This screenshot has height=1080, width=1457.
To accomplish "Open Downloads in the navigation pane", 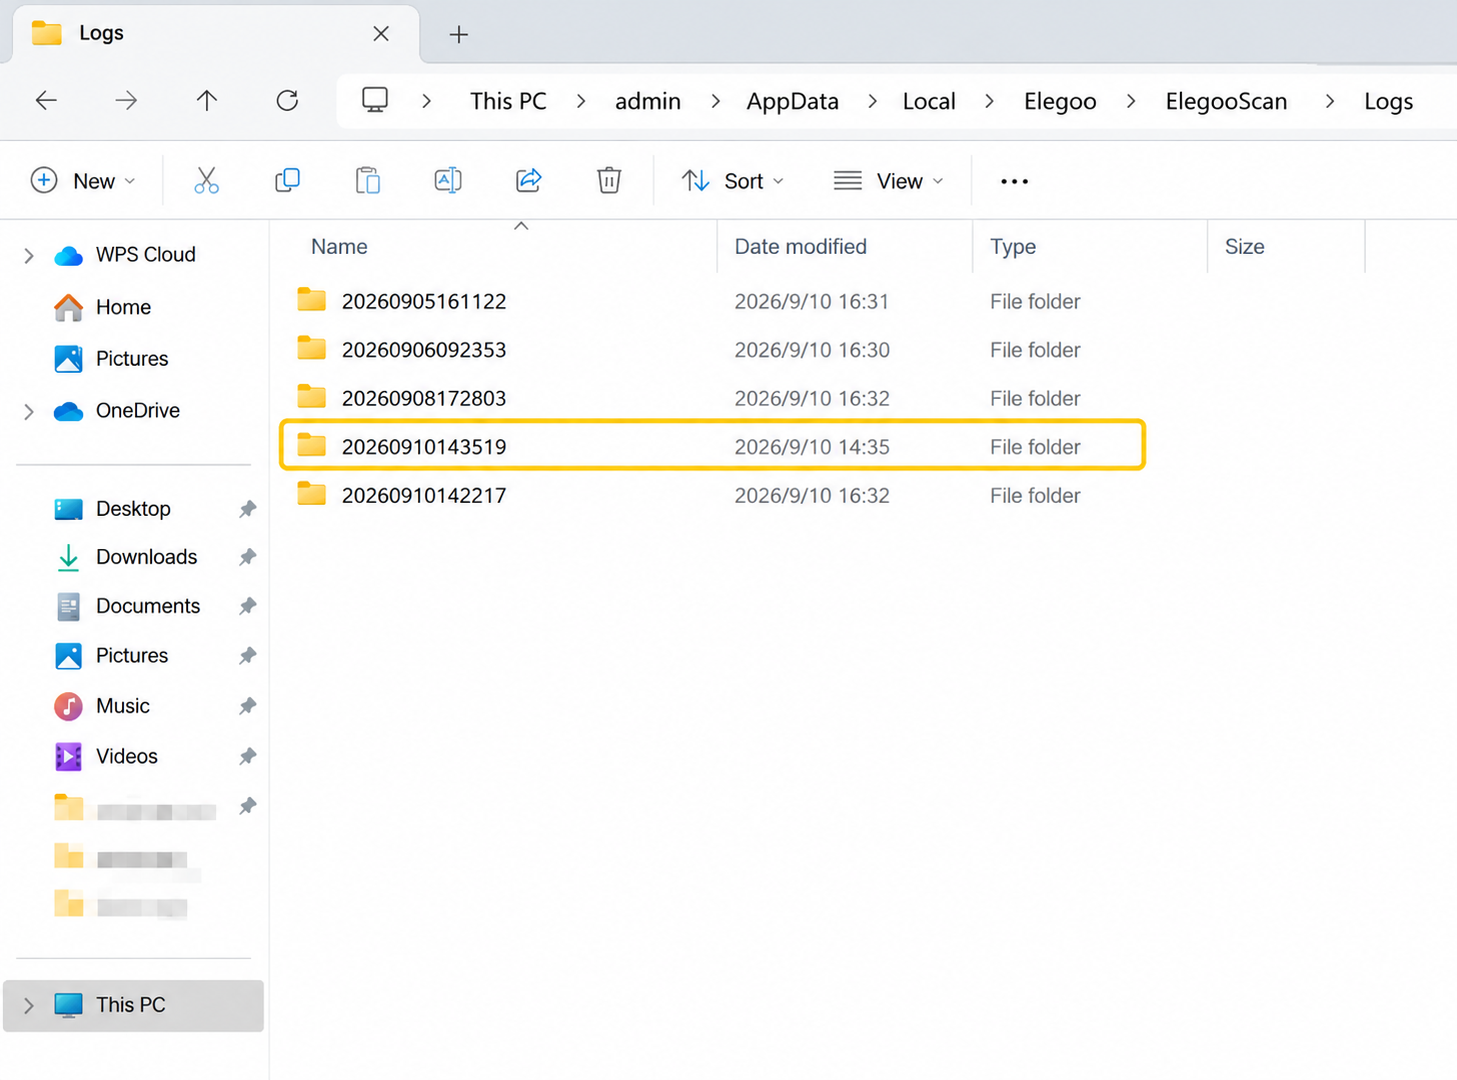I will (x=146, y=557).
